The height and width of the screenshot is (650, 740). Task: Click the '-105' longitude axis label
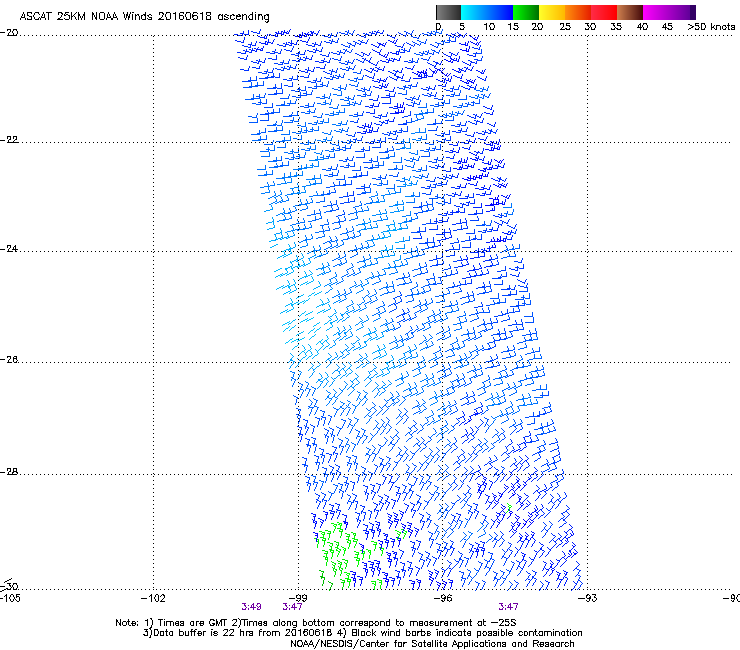(10, 599)
